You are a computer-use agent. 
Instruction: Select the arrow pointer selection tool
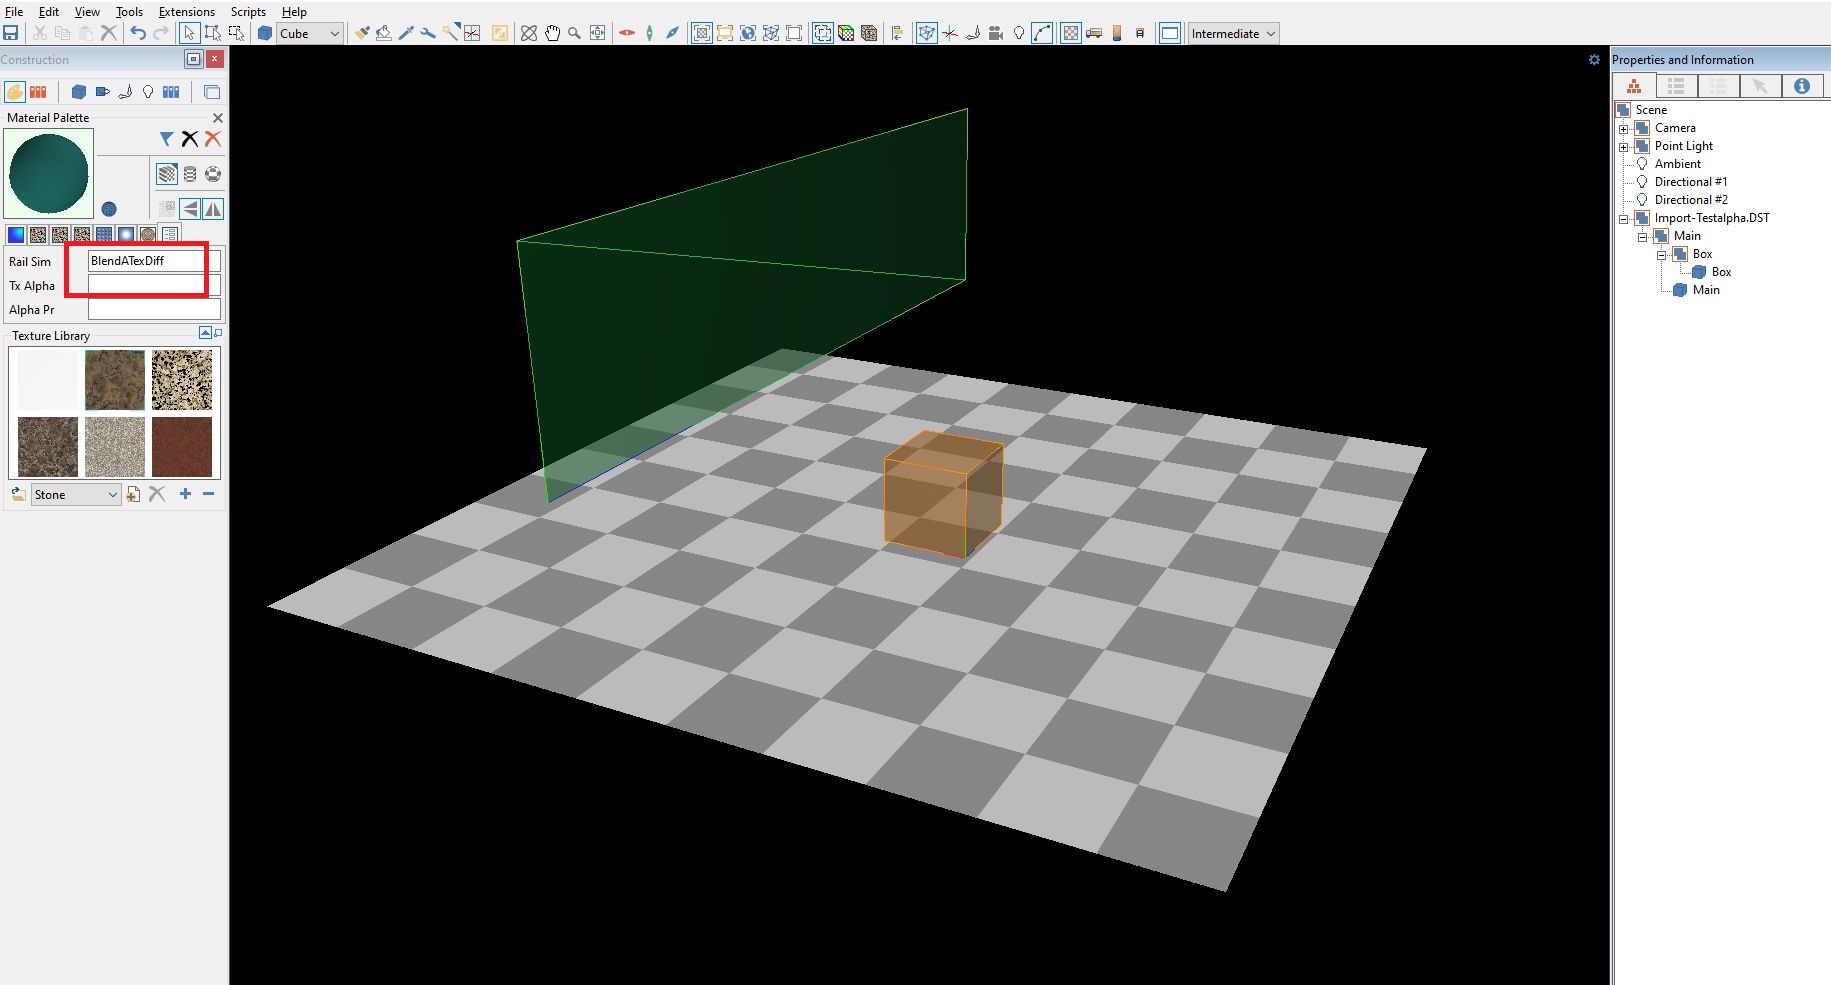[189, 33]
